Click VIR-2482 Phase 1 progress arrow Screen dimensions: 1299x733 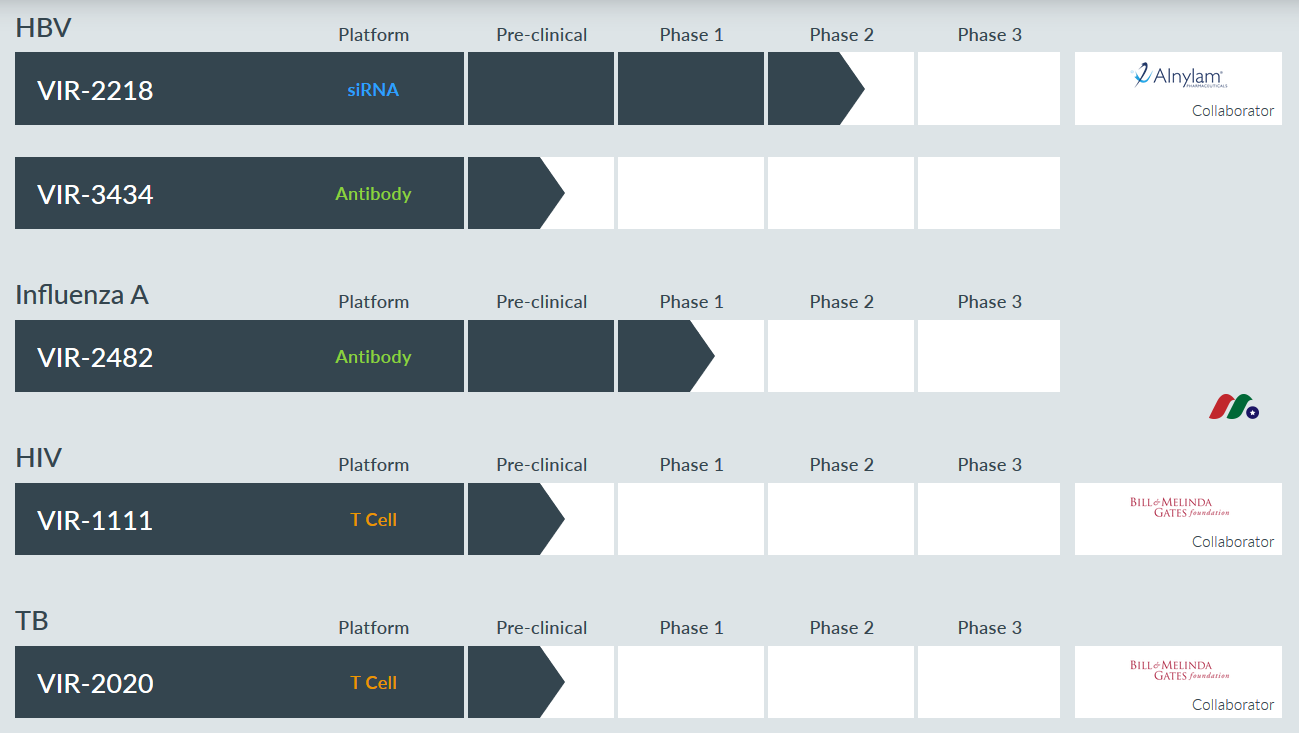click(665, 356)
